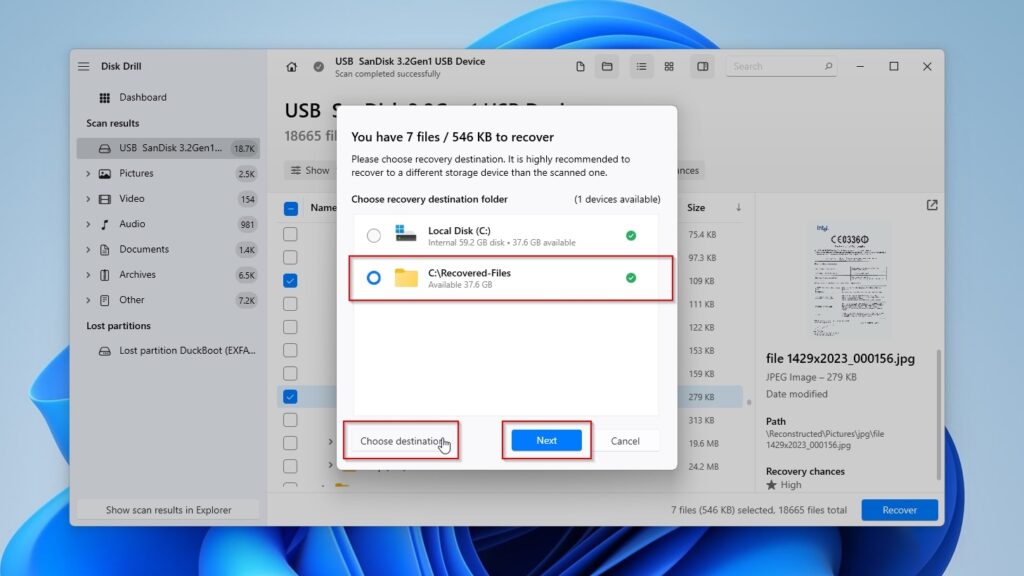Click the Name column header
This screenshot has height=576, width=1024.
click(x=323, y=208)
